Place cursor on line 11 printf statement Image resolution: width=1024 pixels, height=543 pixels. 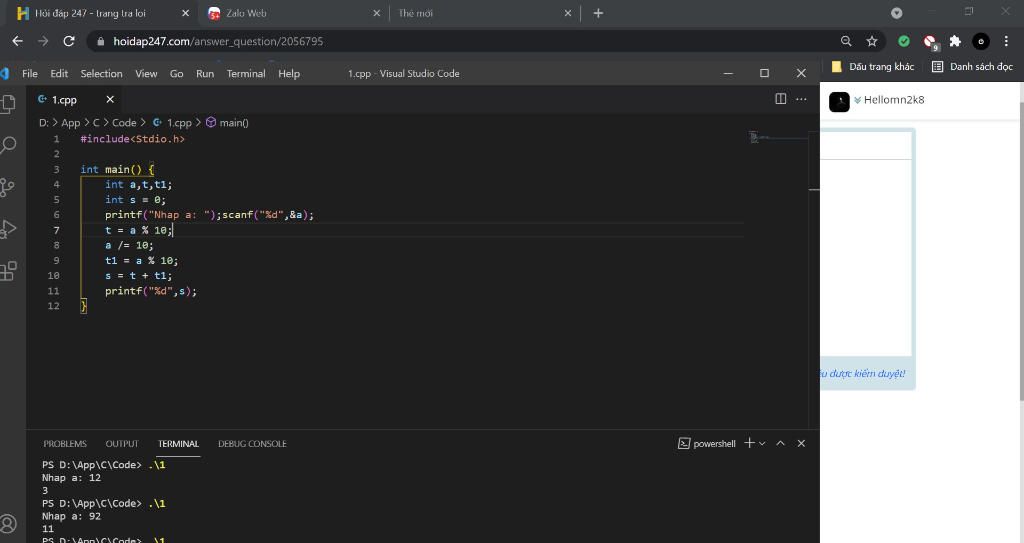pos(151,291)
